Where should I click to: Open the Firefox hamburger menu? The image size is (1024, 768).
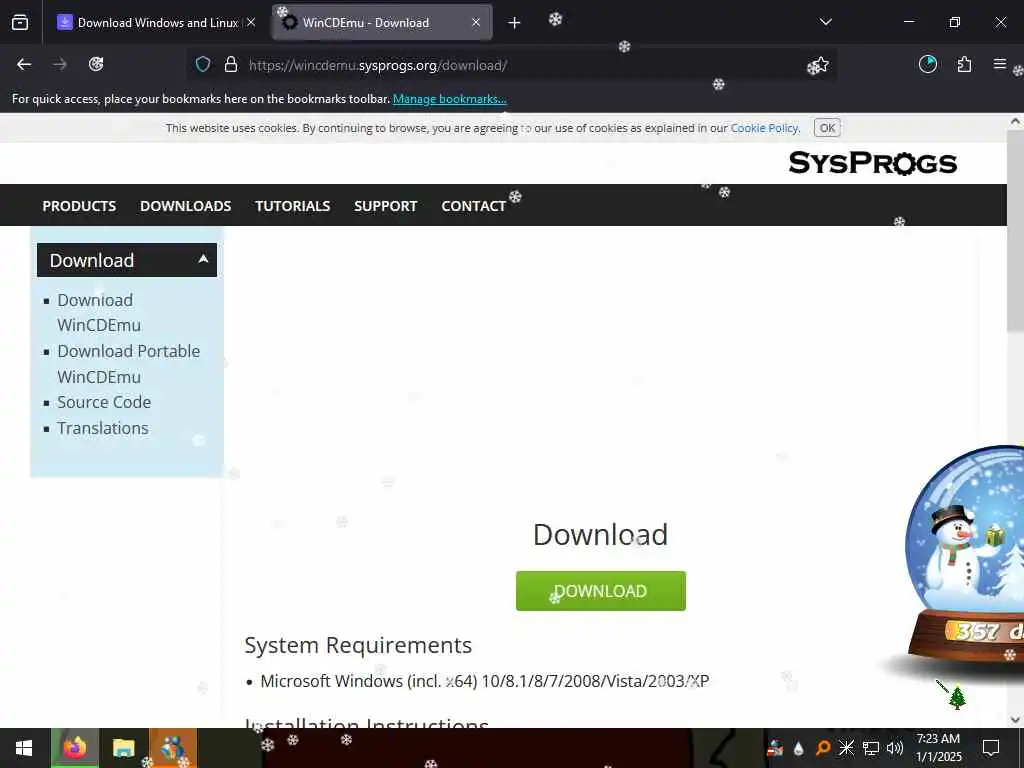[999, 64]
